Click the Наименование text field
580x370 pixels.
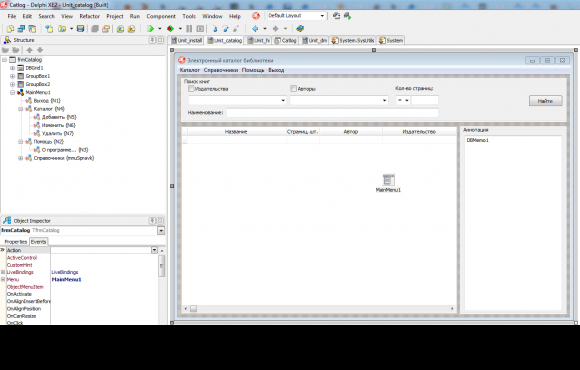(332, 112)
